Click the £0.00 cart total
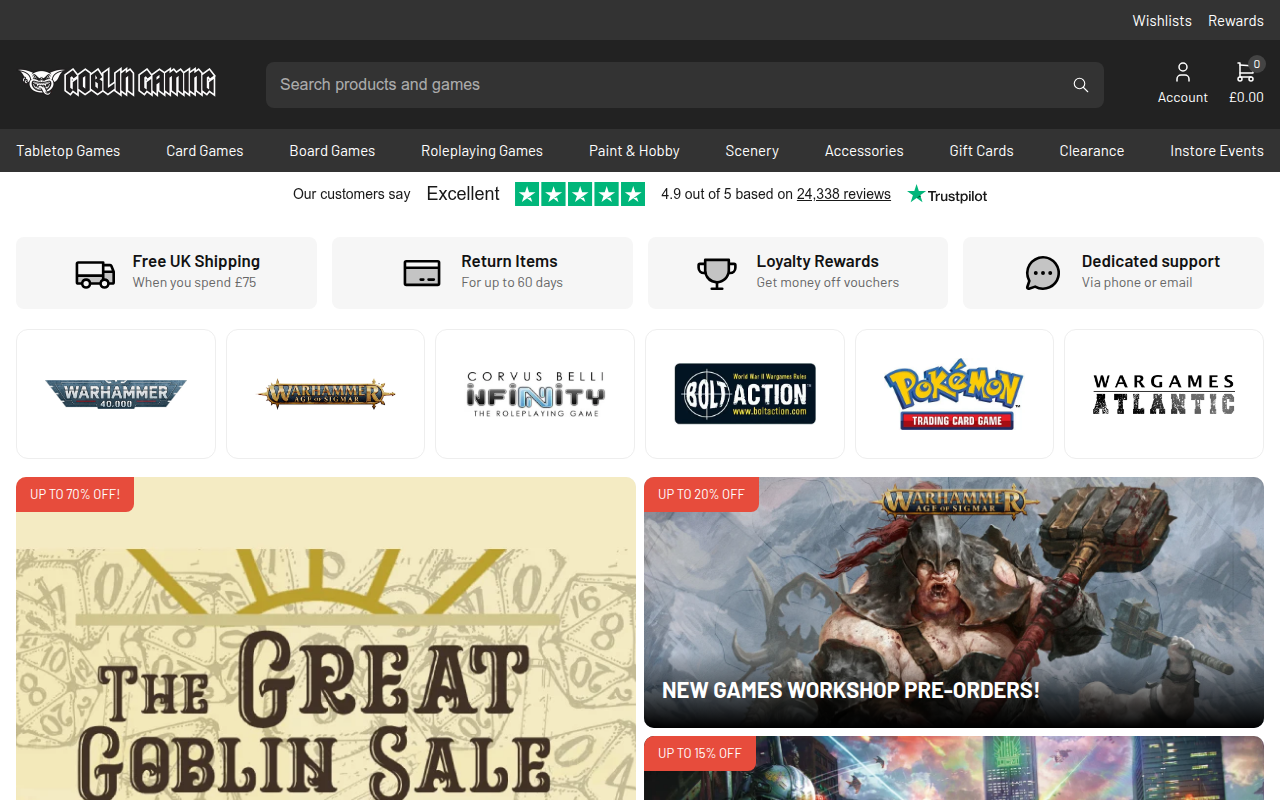This screenshot has height=800, width=1280. click(x=1246, y=97)
